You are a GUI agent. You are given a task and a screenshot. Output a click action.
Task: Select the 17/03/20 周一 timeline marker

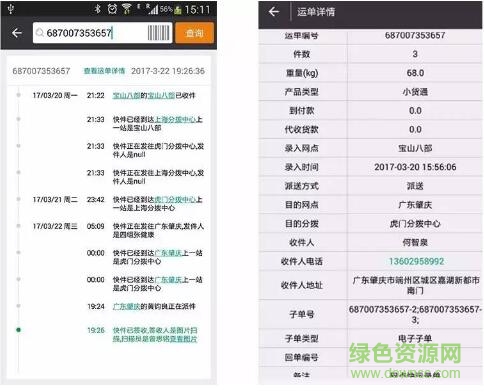pos(18,95)
